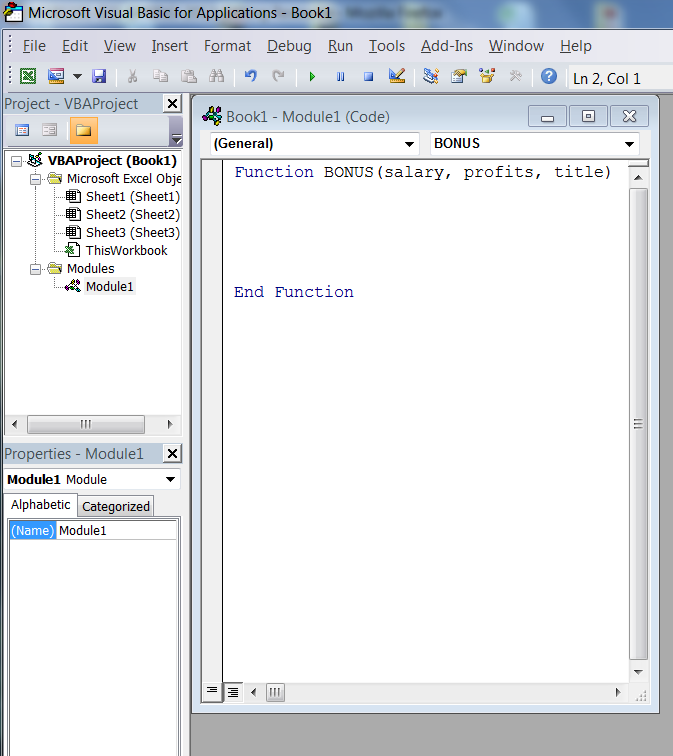Image resolution: width=673 pixels, height=756 pixels.
Task: Open the Object Browser toolbar icon
Action: coord(487,76)
